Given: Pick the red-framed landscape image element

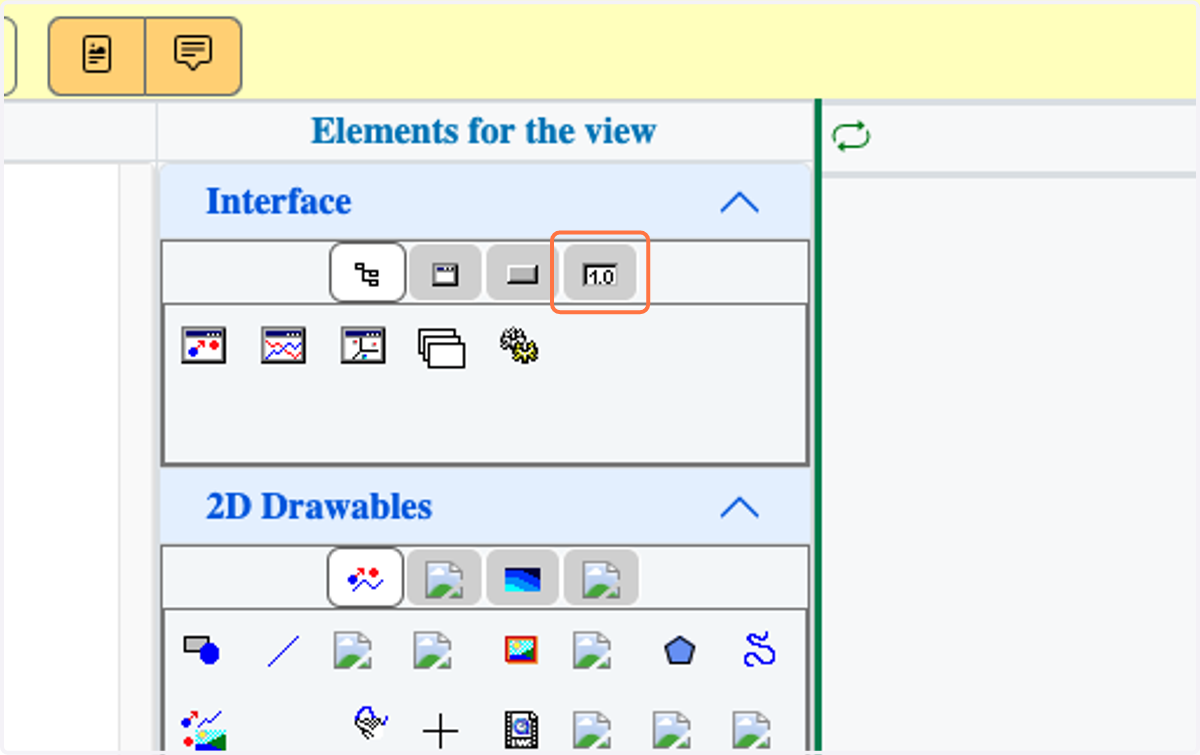Looking at the screenshot, I should tap(521, 650).
